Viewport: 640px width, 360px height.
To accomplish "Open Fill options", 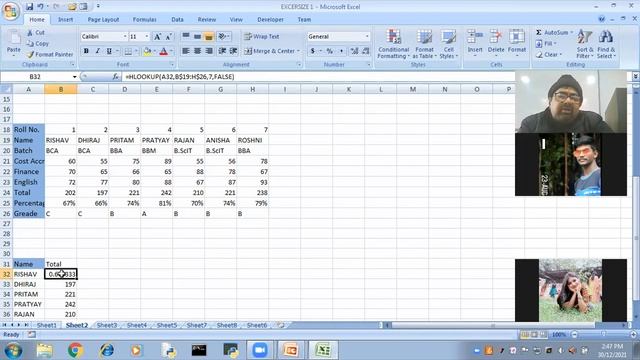I will click(x=546, y=43).
